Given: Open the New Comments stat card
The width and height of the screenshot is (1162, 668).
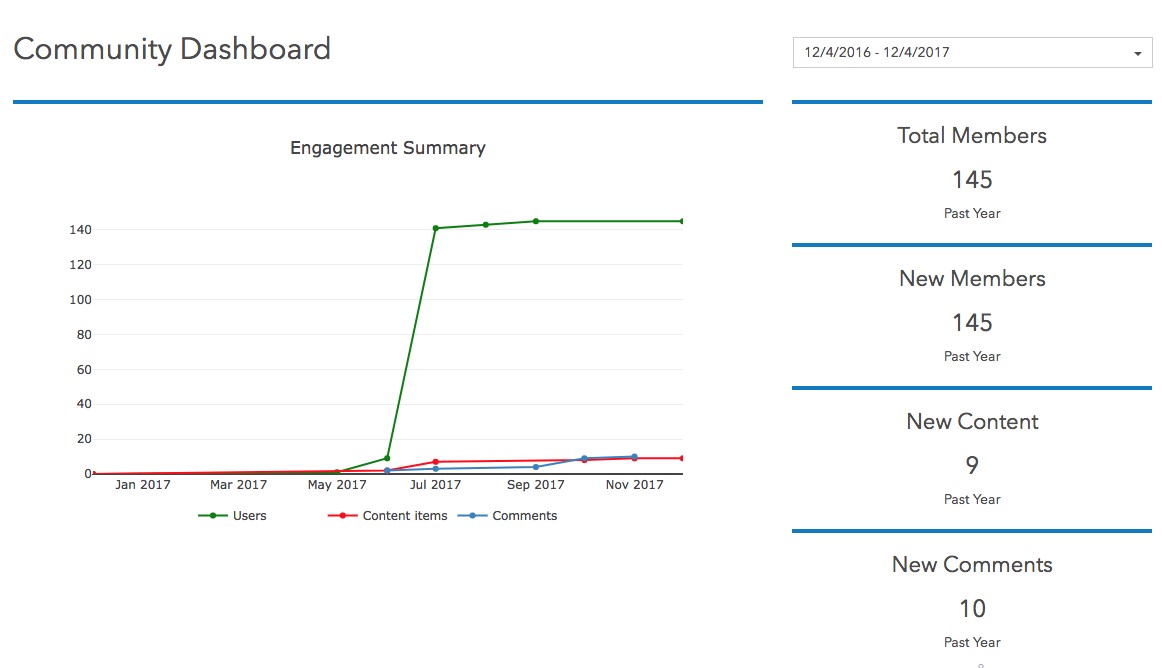Looking at the screenshot, I should pyautogui.click(x=972, y=602).
